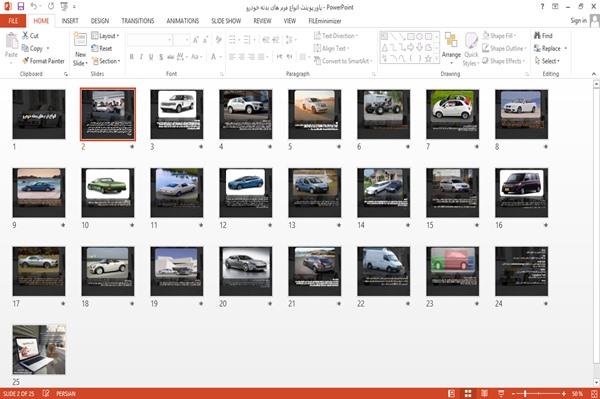Select slide 16 thumbnail with dark van

(x=521, y=193)
